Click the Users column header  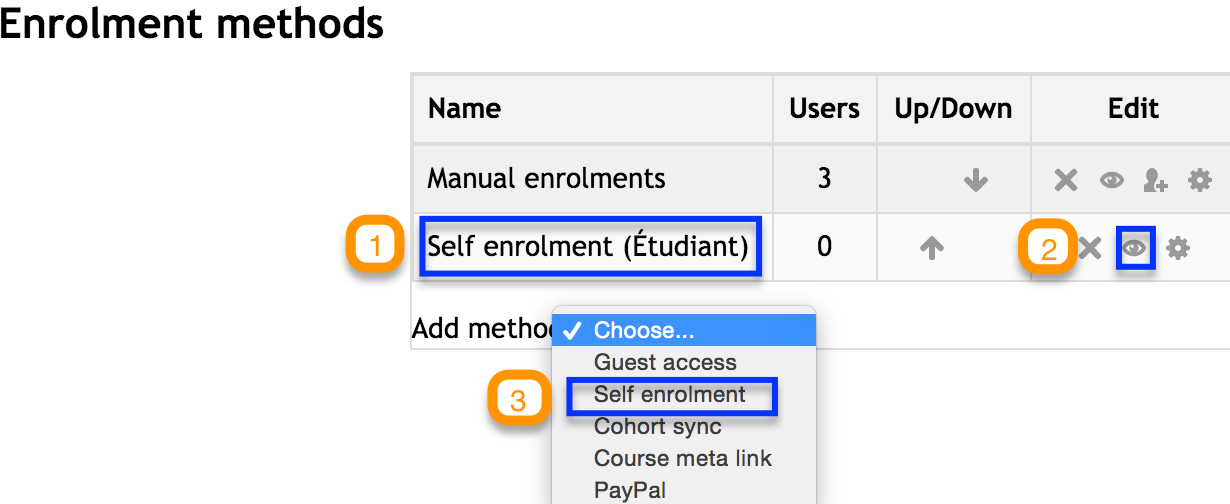pos(824,108)
